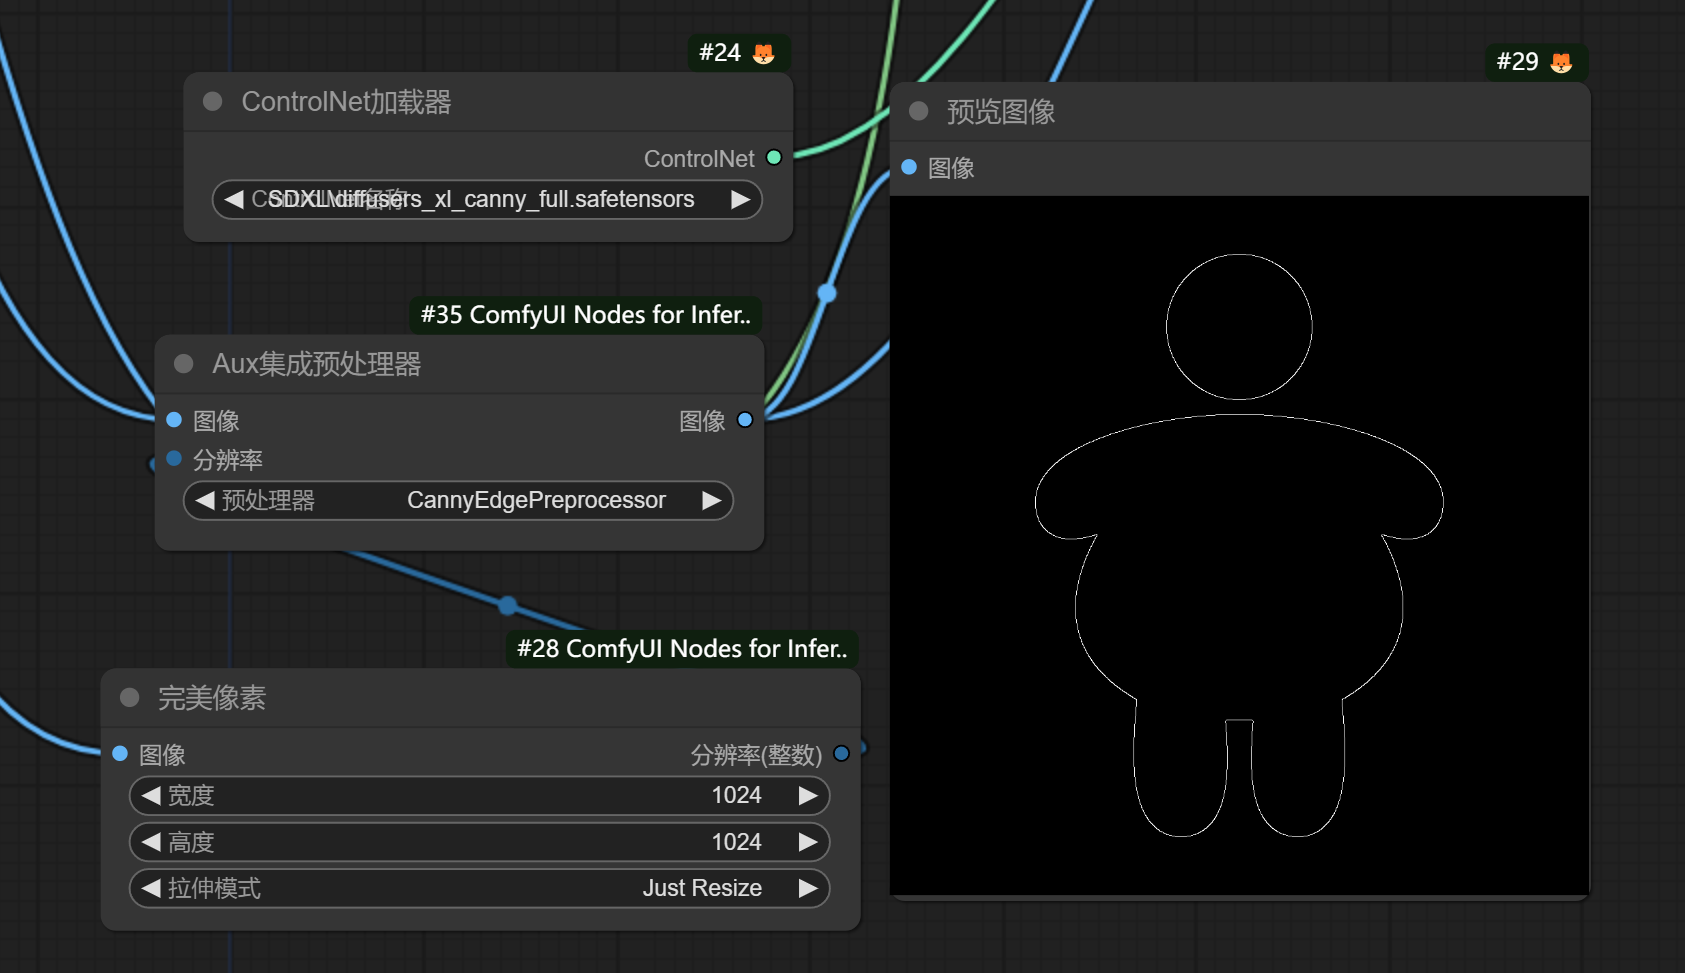The image size is (1685, 973).
Task: Select the Aux集成预处理器 node title
Action: tap(316, 364)
